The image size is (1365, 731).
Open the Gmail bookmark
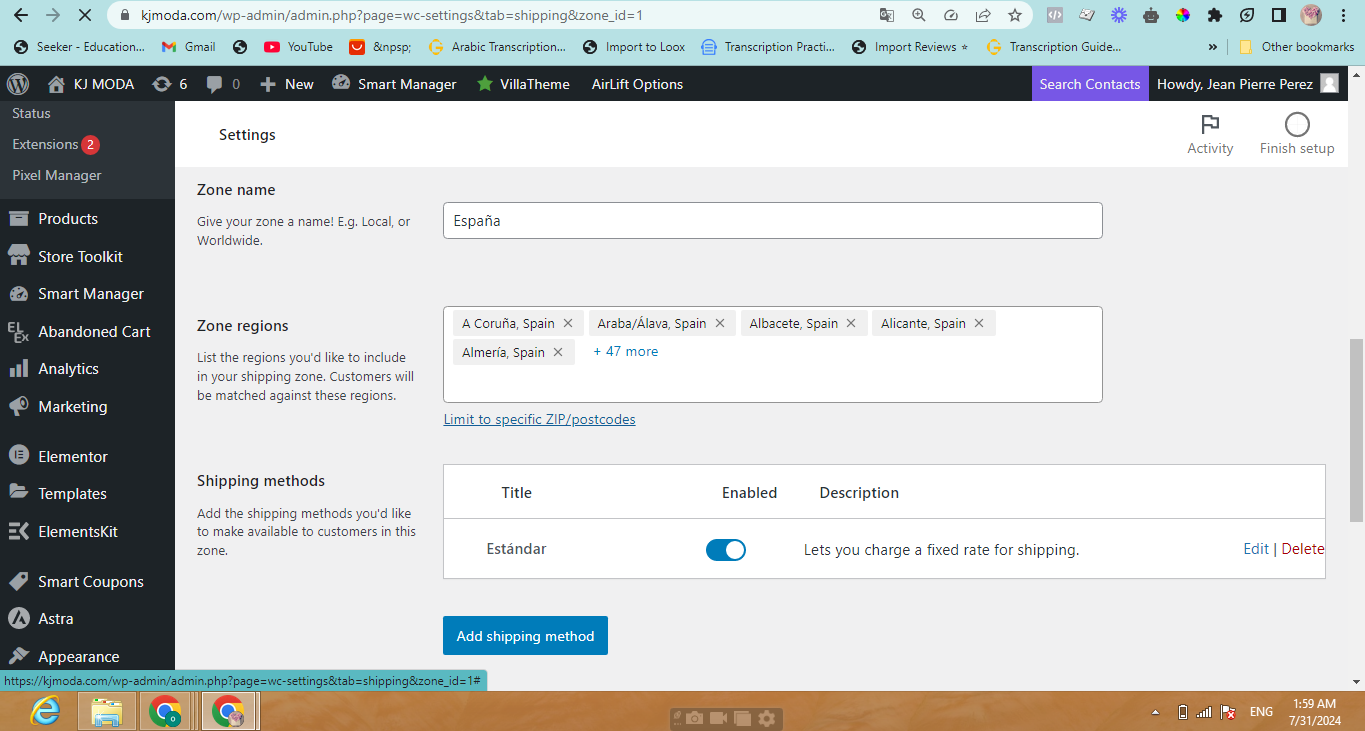188,47
